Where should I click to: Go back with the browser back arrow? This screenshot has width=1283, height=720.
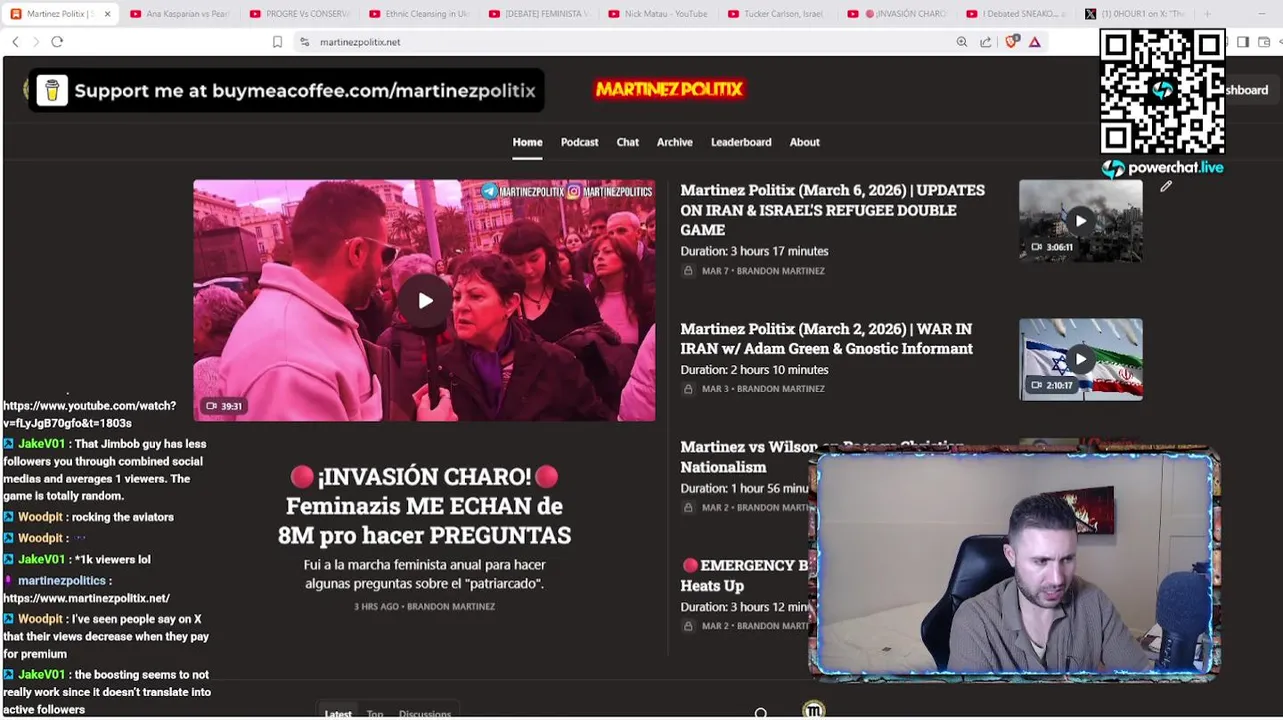tap(15, 42)
